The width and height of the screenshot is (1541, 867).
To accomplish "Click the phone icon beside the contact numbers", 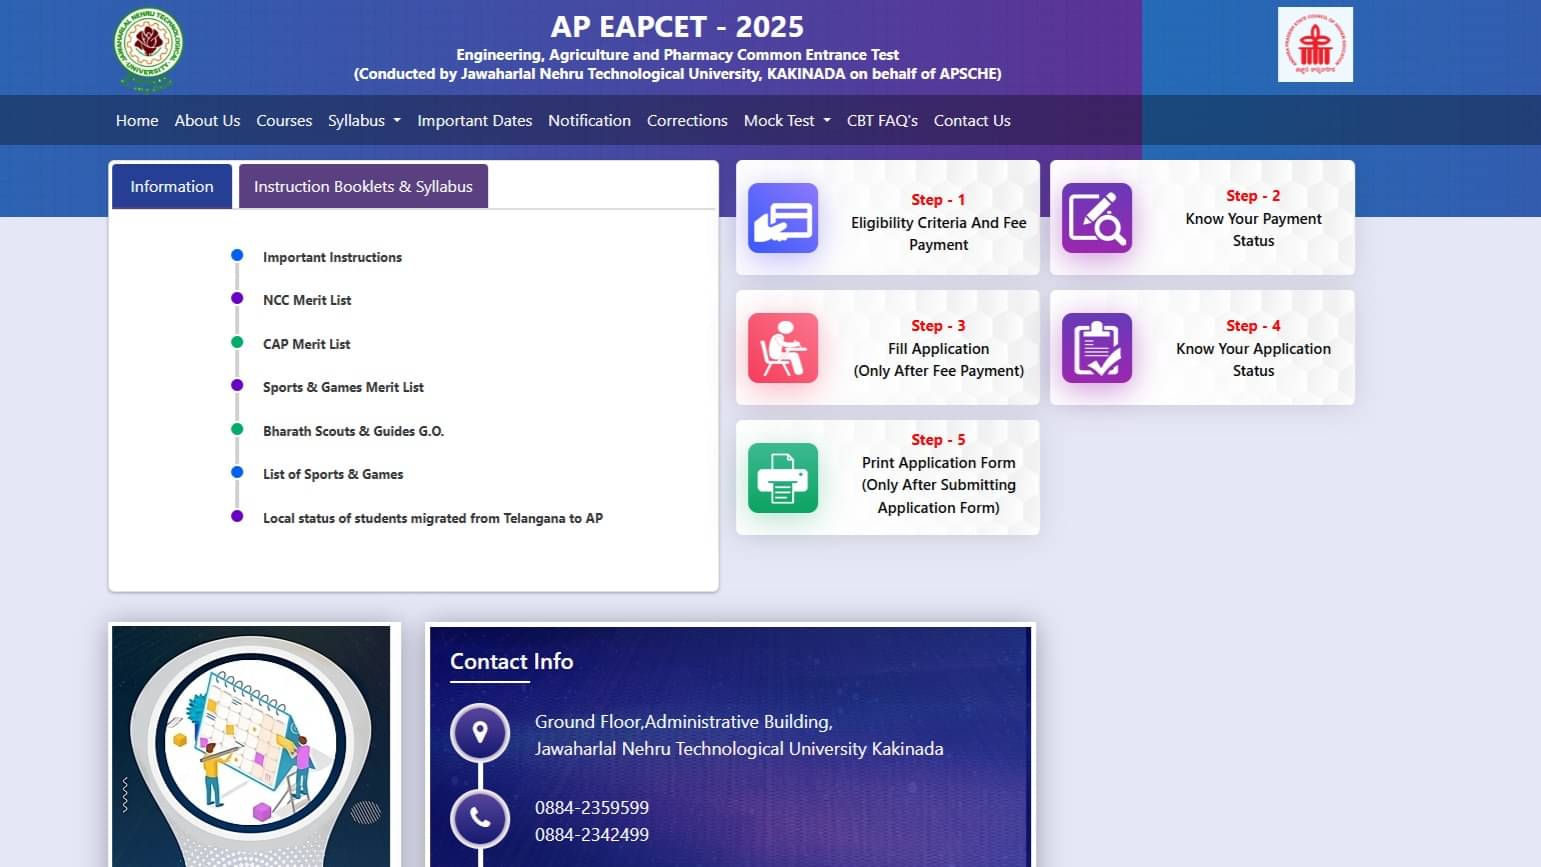I will [x=481, y=820].
